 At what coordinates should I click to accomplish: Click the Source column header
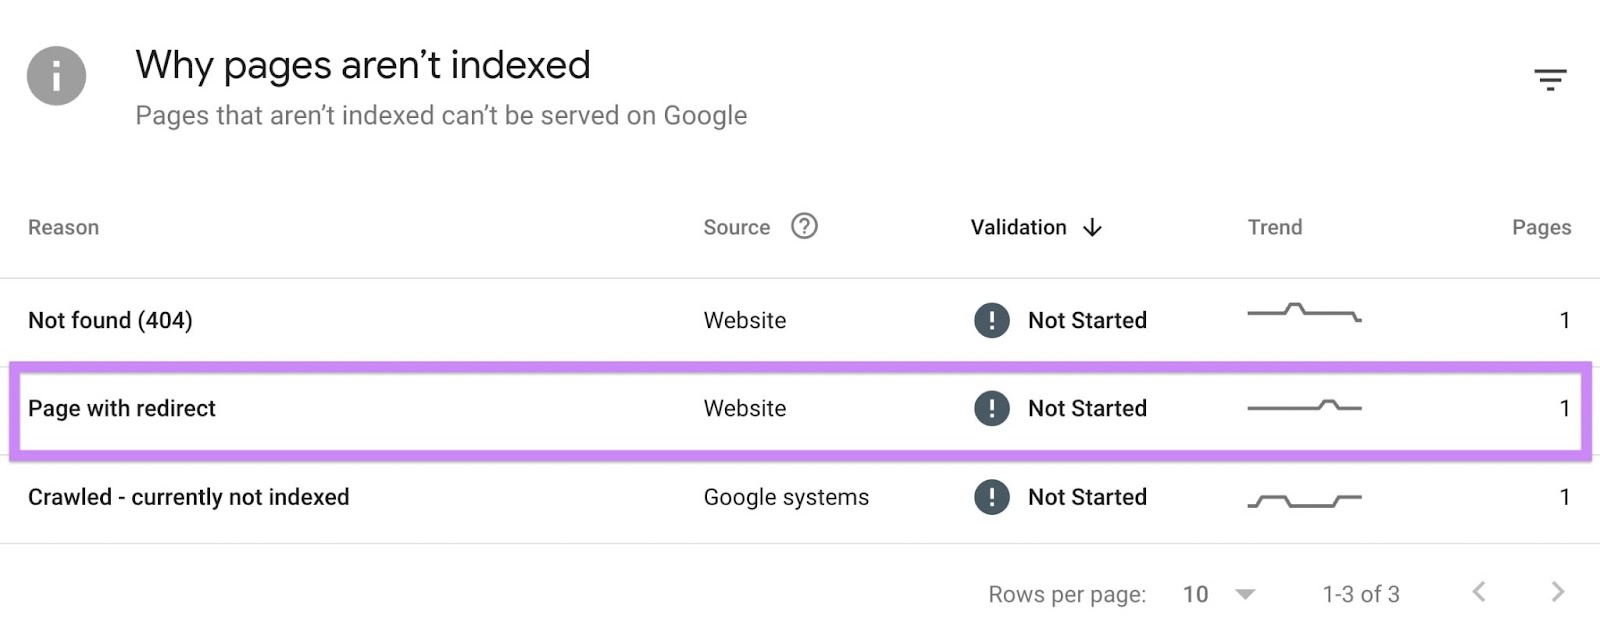point(735,227)
